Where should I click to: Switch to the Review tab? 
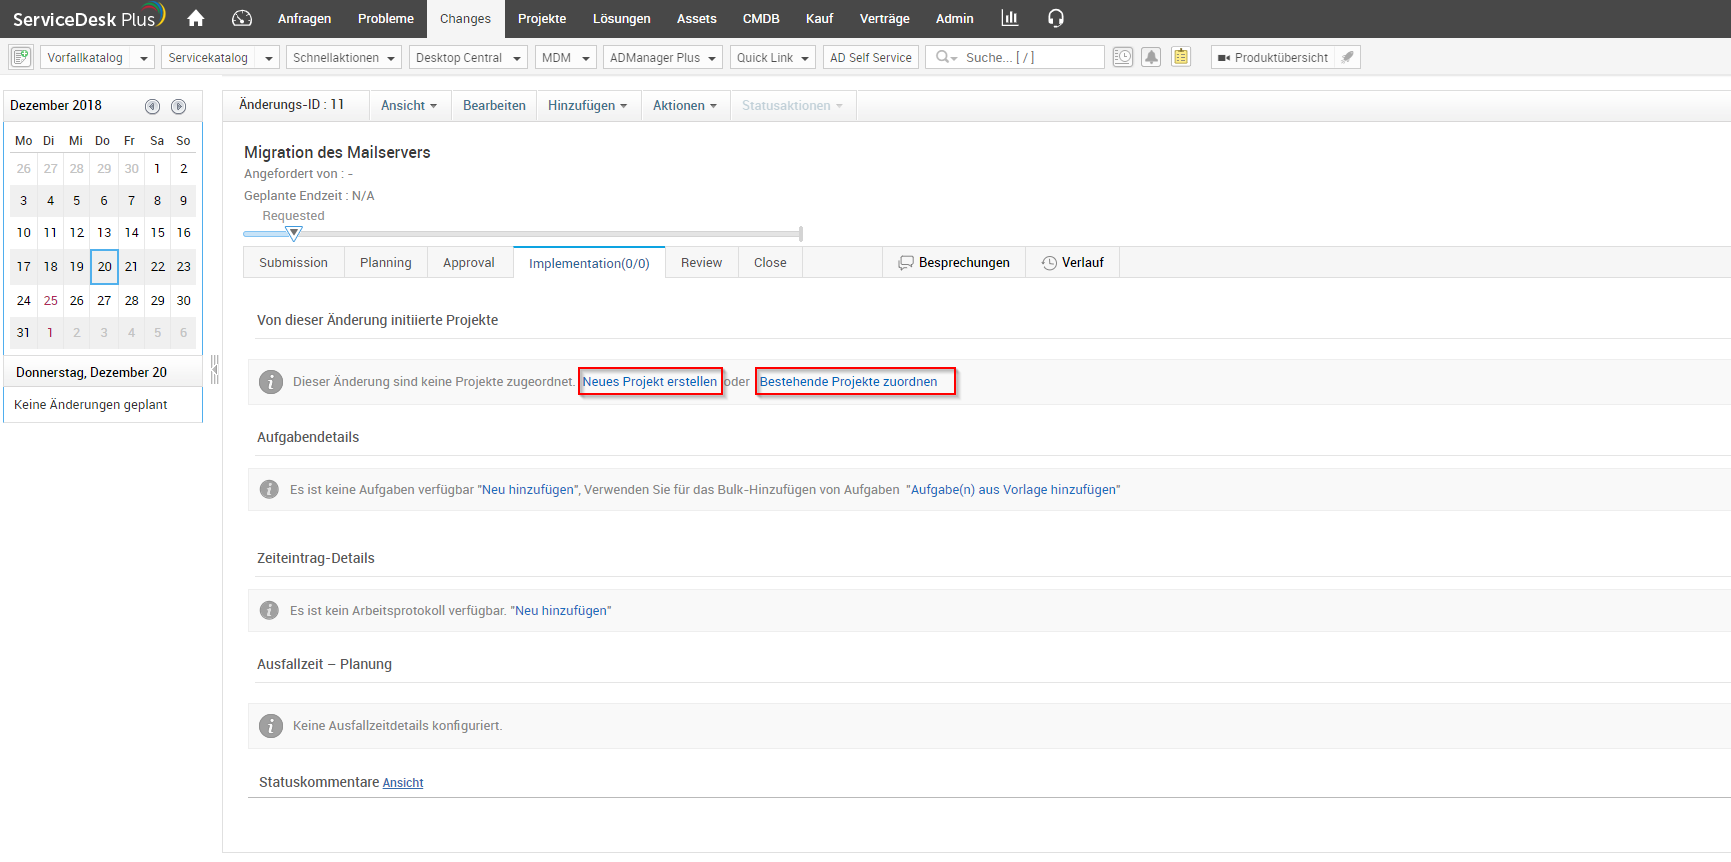pos(701,262)
